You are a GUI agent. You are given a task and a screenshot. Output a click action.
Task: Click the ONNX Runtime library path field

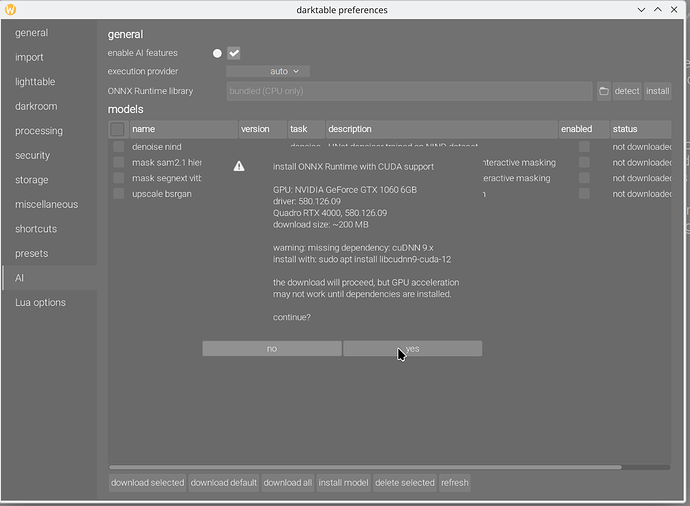coord(409,91)
